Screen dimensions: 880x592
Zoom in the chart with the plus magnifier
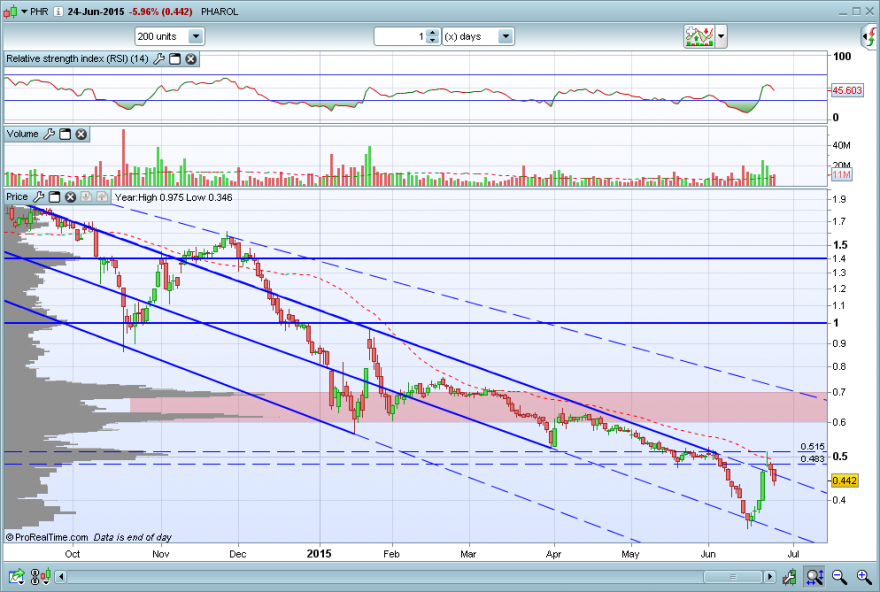864,576
